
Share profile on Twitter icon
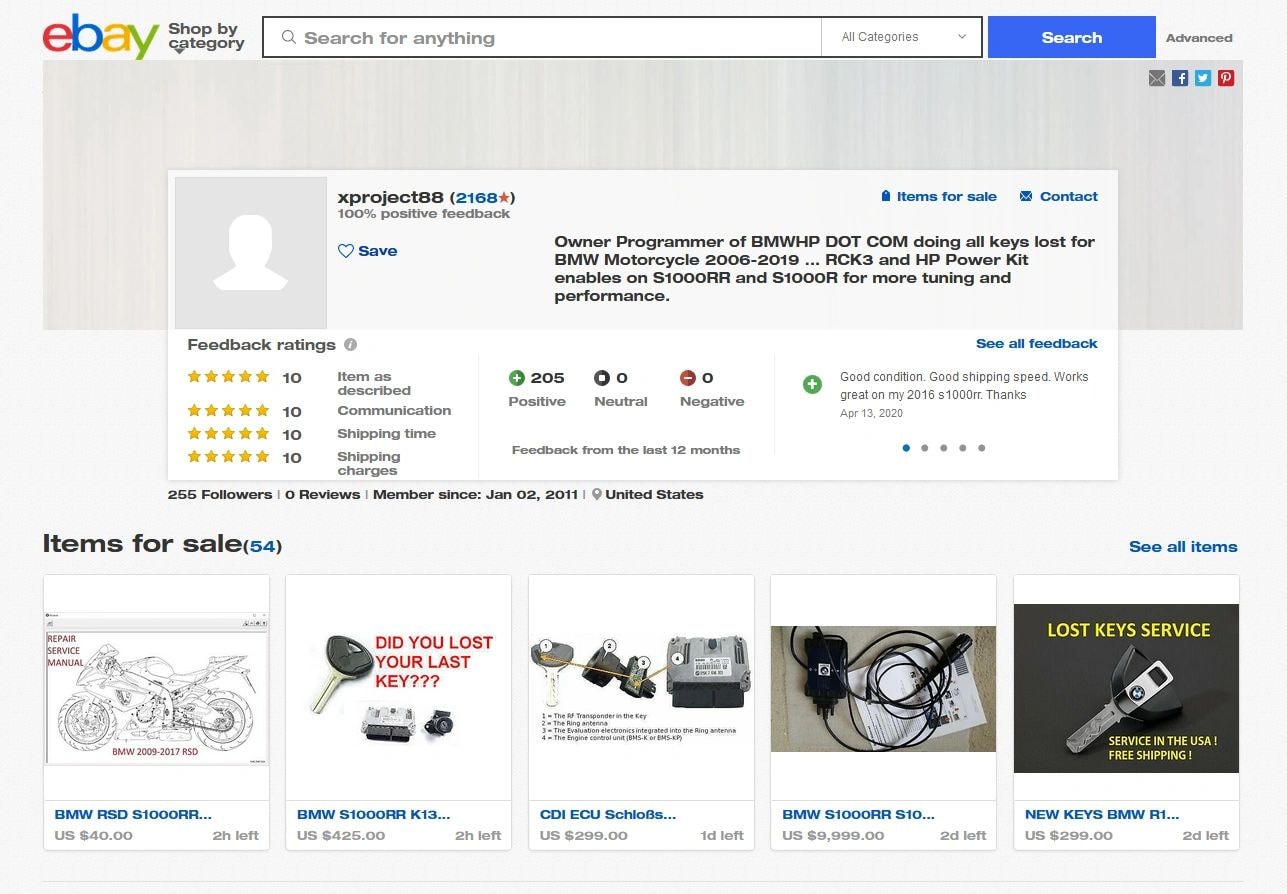(1203, 78)
